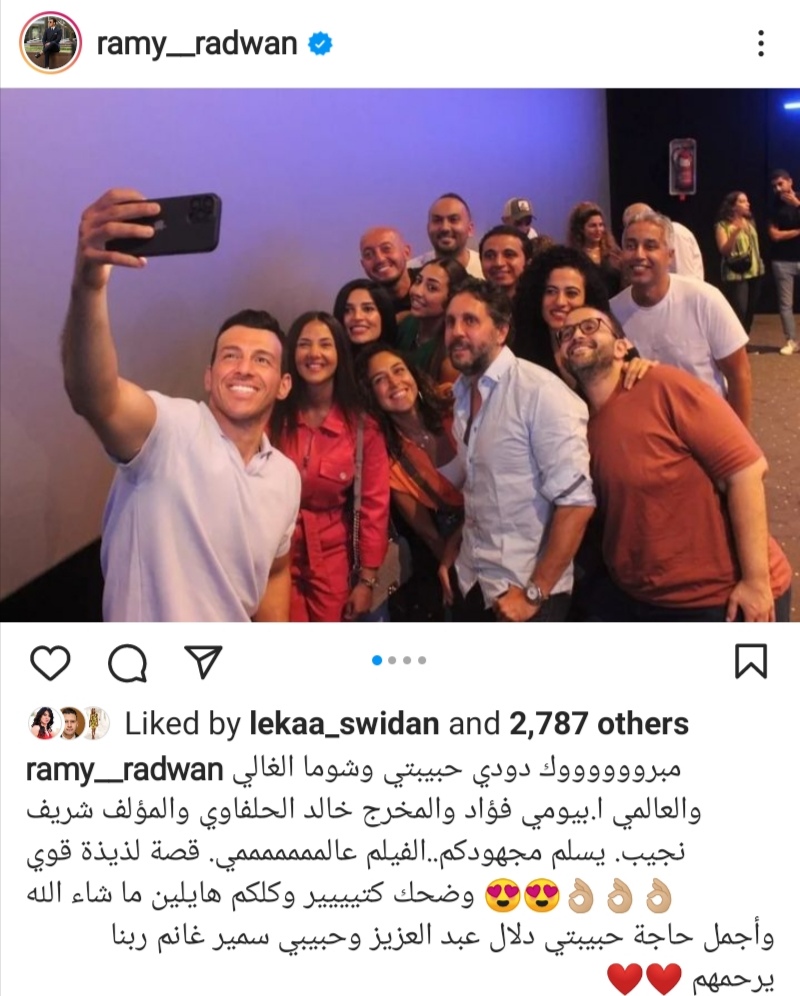Tap the group selfie photo
The width and height of the screenshot is (800, 996).
coord(400,355)
